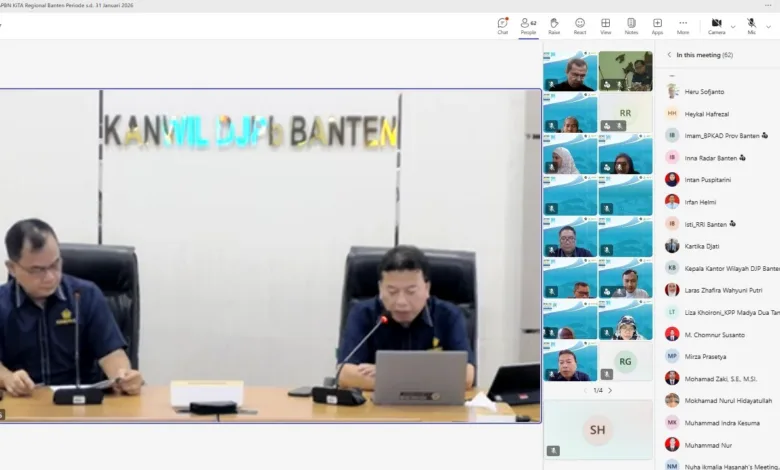
Task: Select participant Intan Puspitarini
Action: [x=707, y=179]
